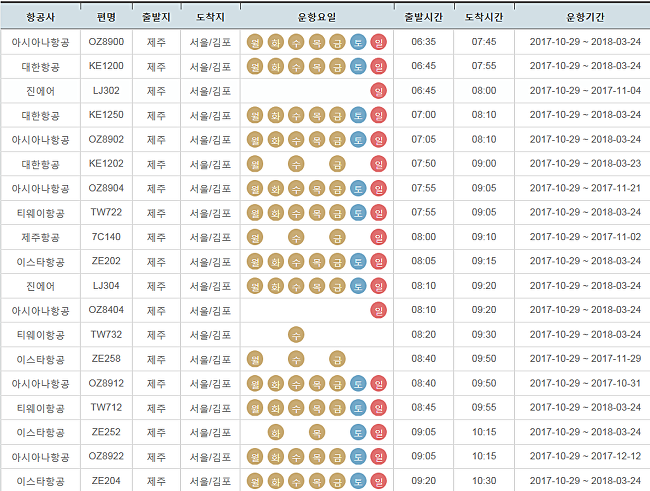Click Wednesday circle icon in 7C140 row
Viewport: 650px width, 491px height.
pos(296,237)
